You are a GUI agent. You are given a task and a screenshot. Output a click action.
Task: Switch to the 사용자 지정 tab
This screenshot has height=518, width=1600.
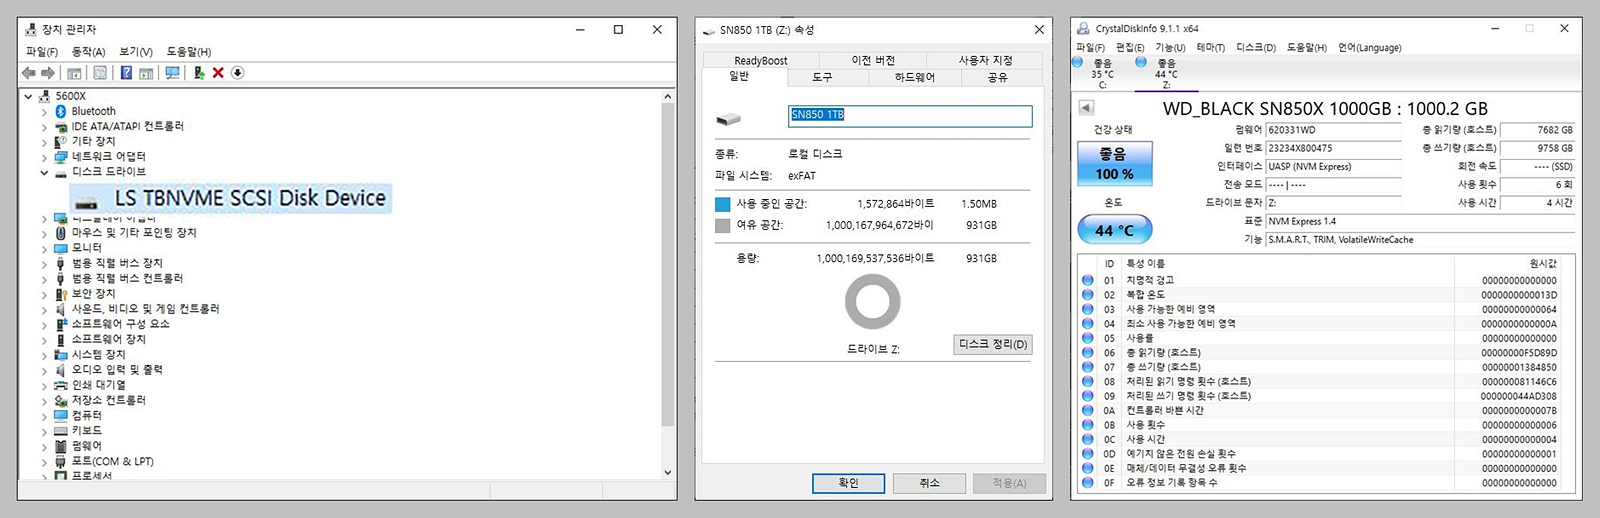[986, 60]
